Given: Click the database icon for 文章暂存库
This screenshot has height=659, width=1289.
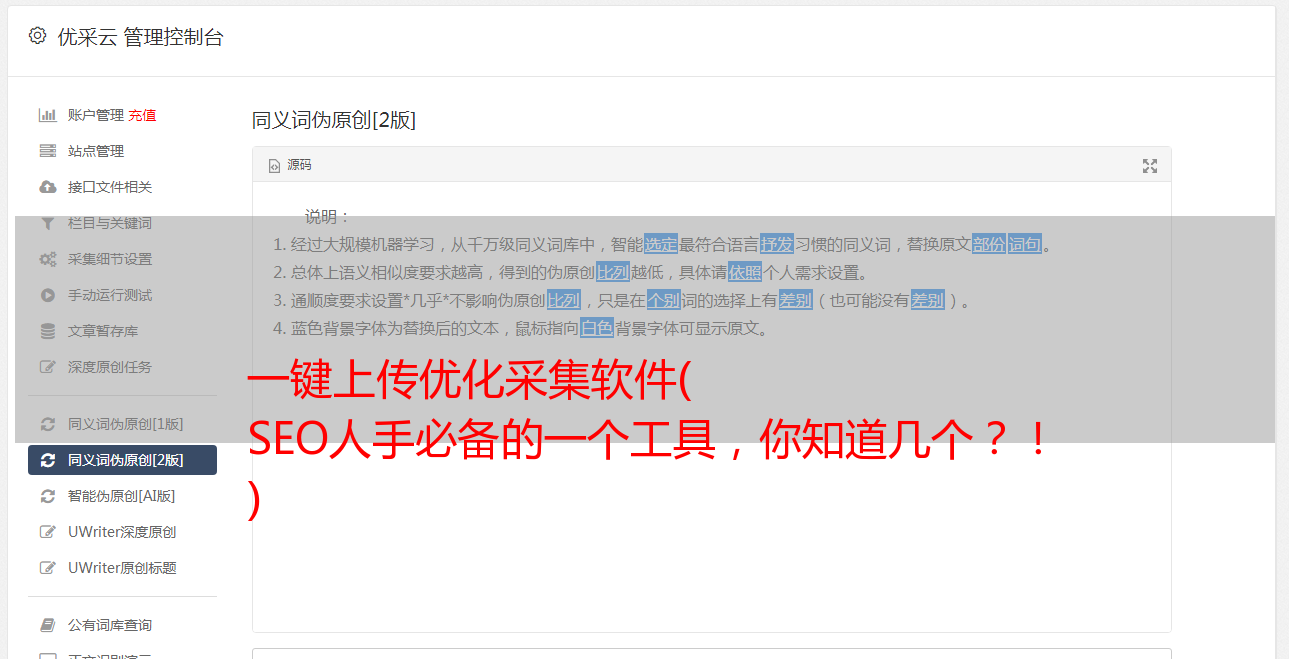Looking at the screenshot, I should coord(47,331).
